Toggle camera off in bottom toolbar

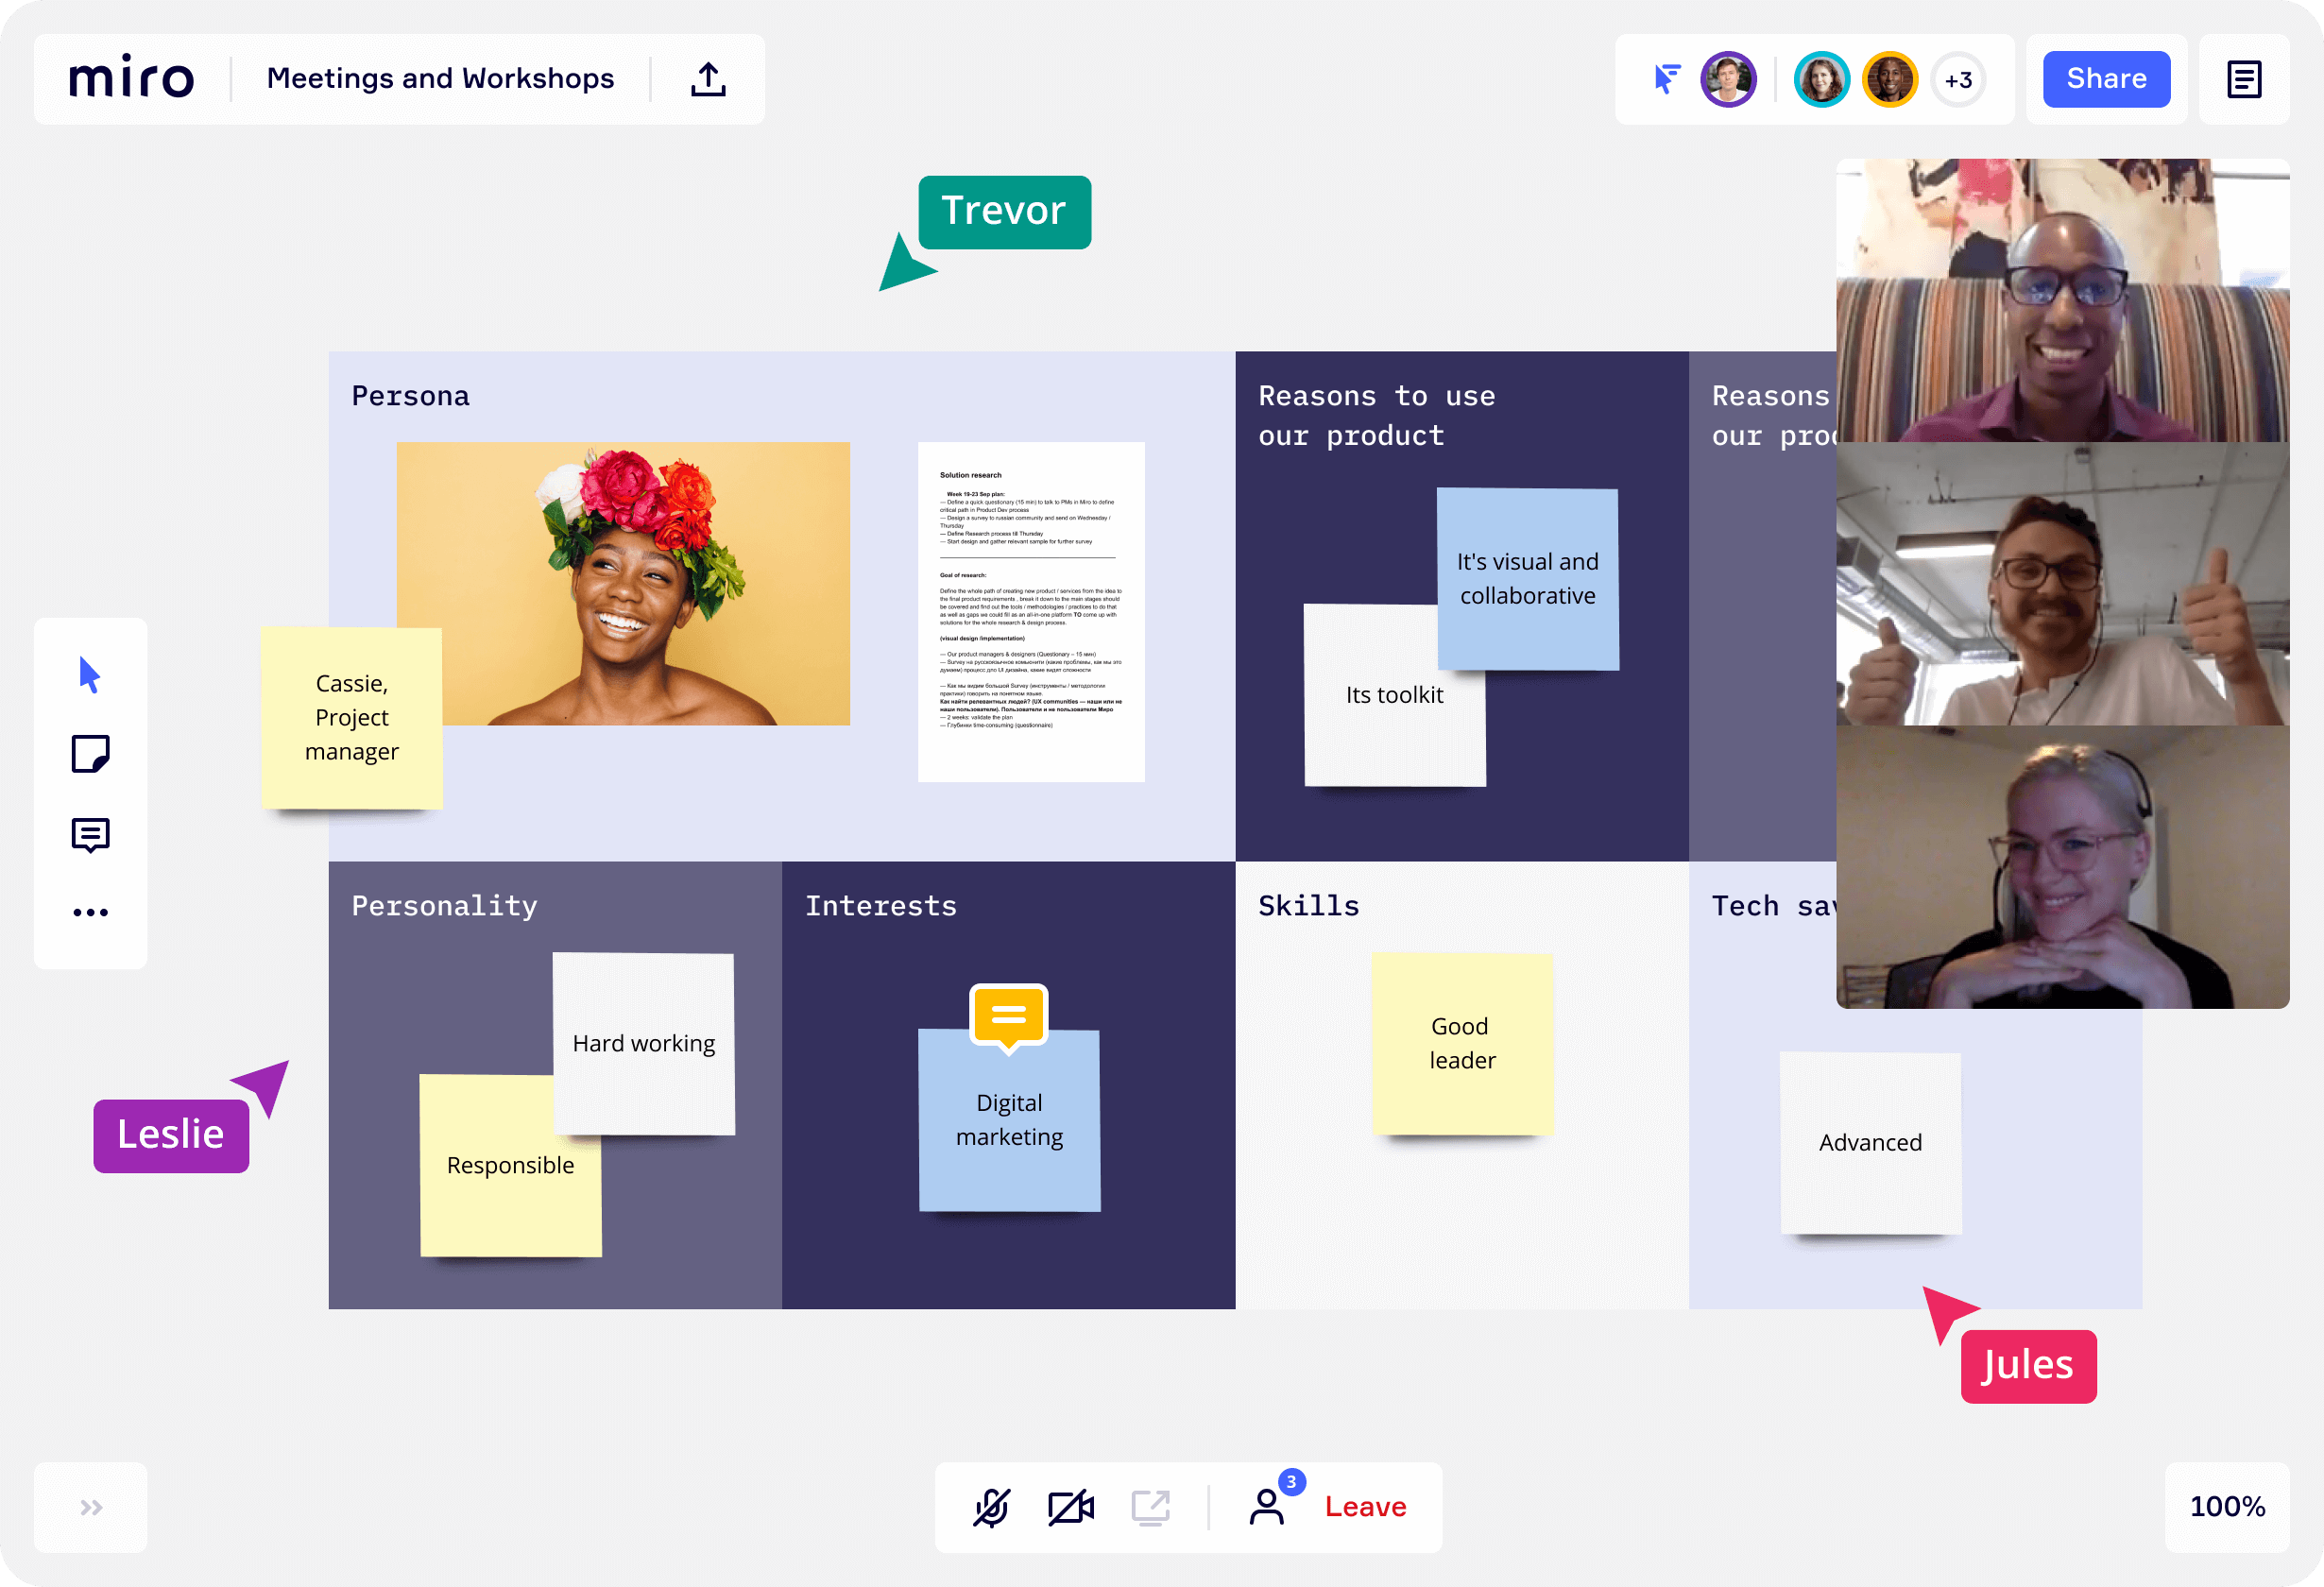(1068, 1508)
